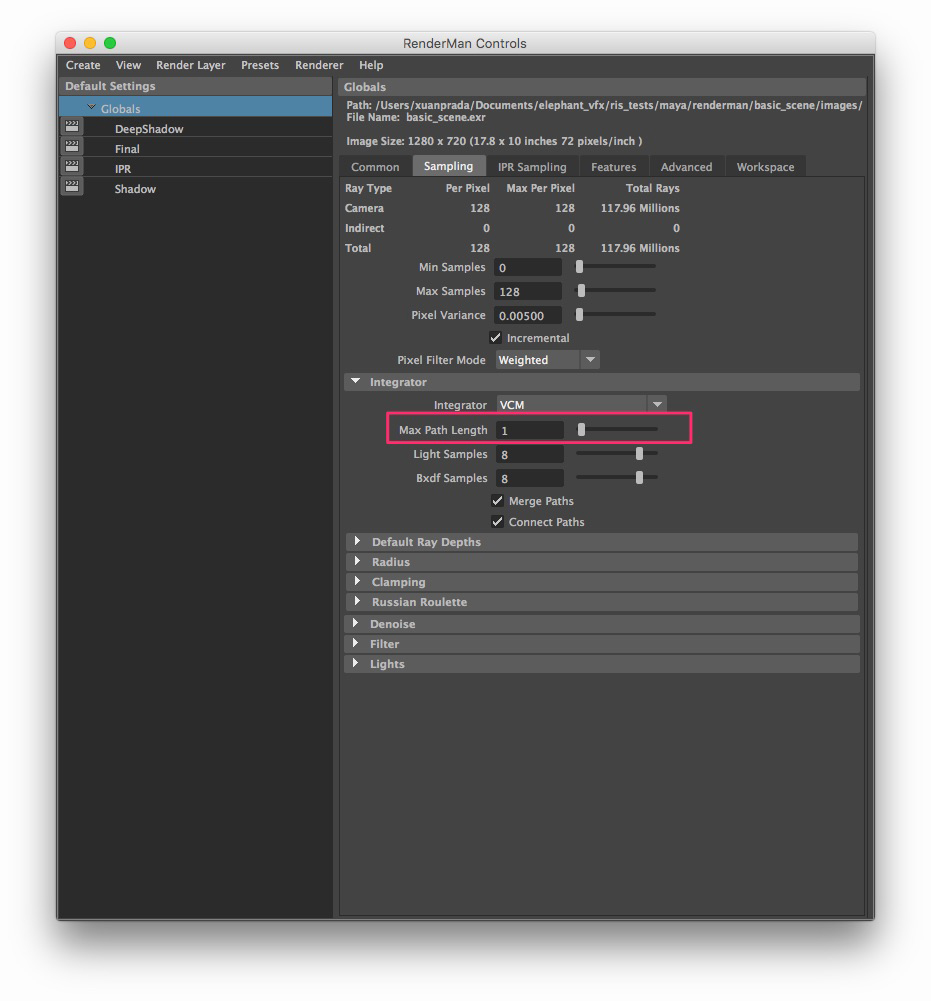Viewport: 931px width, 1001px height.
Task: Click the Default Settings panel header
Action: (x=195, y=86)
